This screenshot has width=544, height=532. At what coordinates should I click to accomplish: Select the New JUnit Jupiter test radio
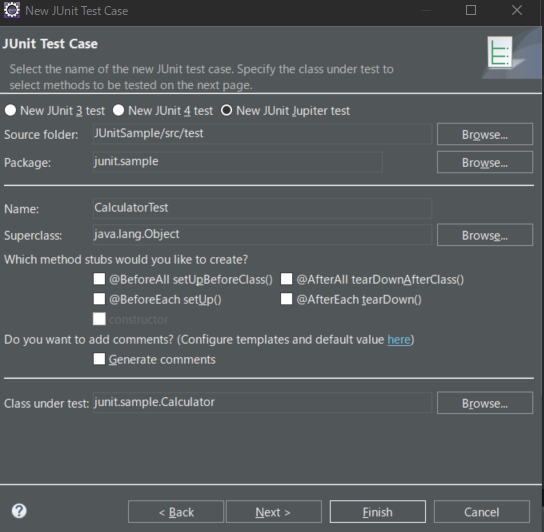(227, 110)
